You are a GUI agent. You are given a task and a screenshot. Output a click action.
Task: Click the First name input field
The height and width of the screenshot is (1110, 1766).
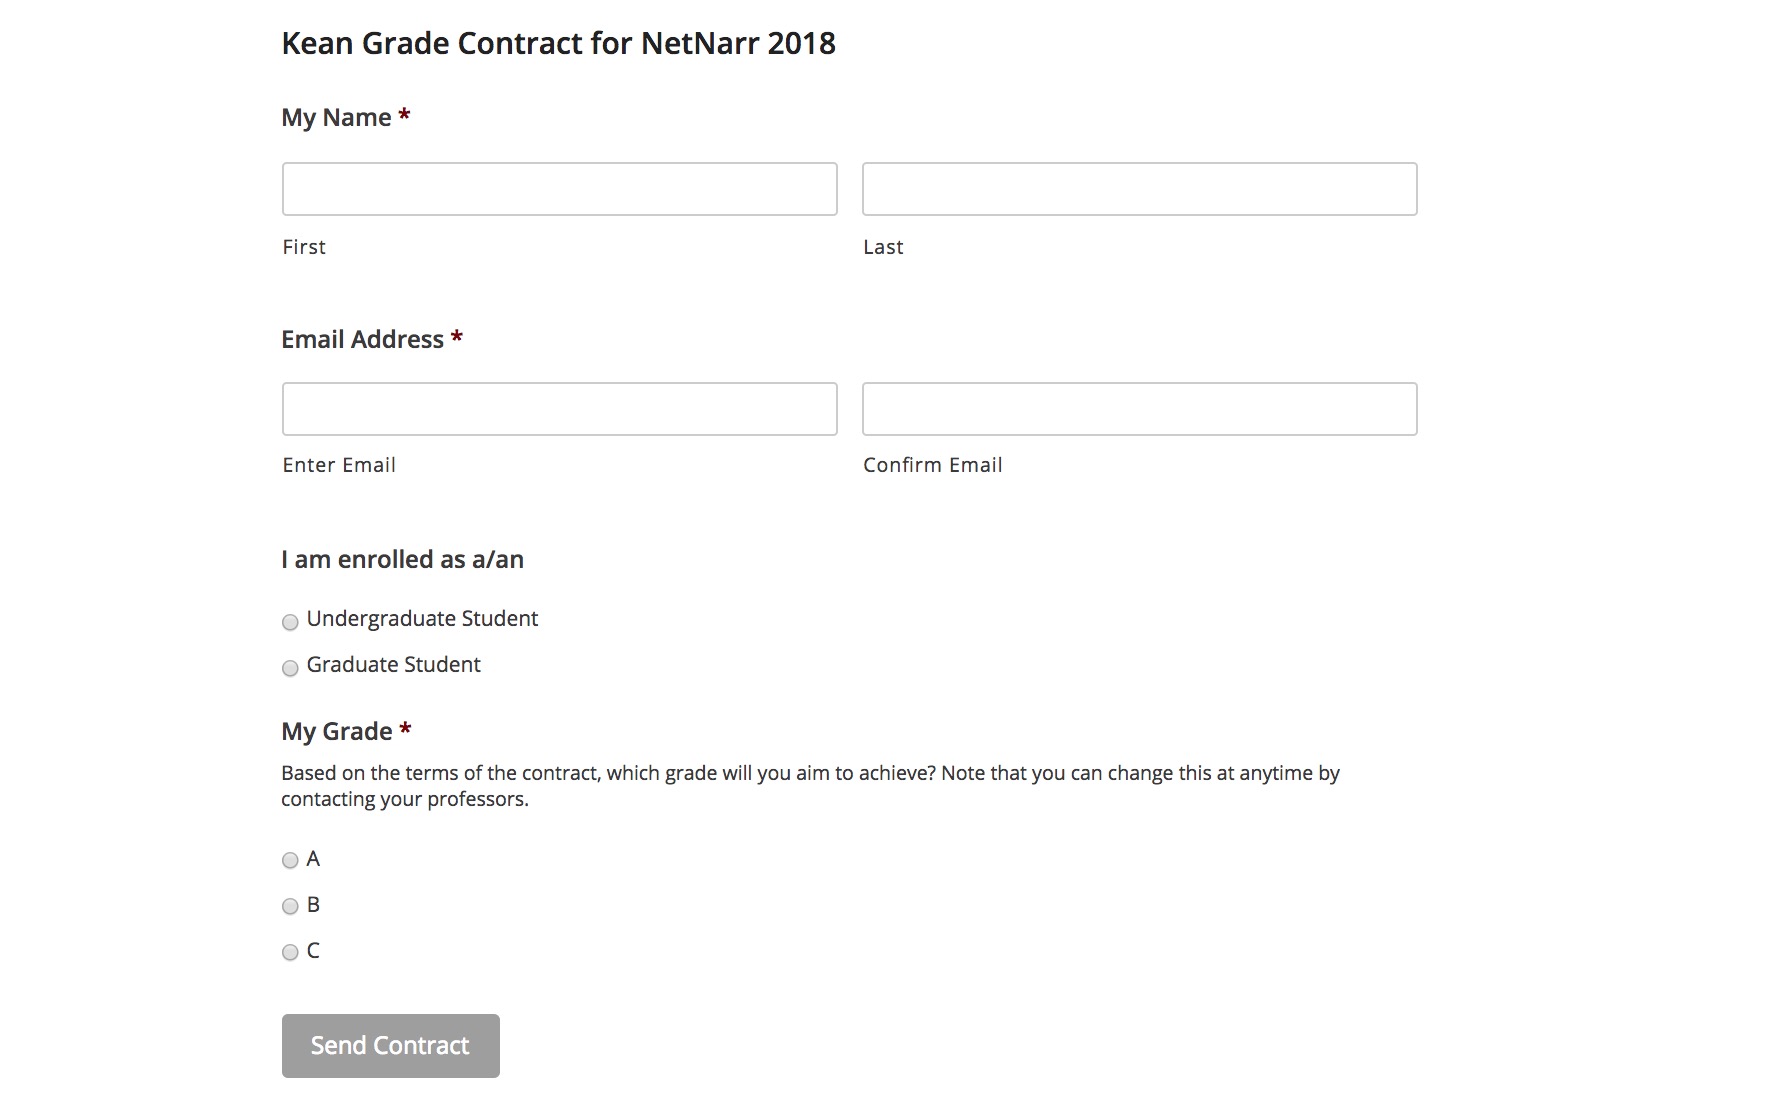point(559,188)
